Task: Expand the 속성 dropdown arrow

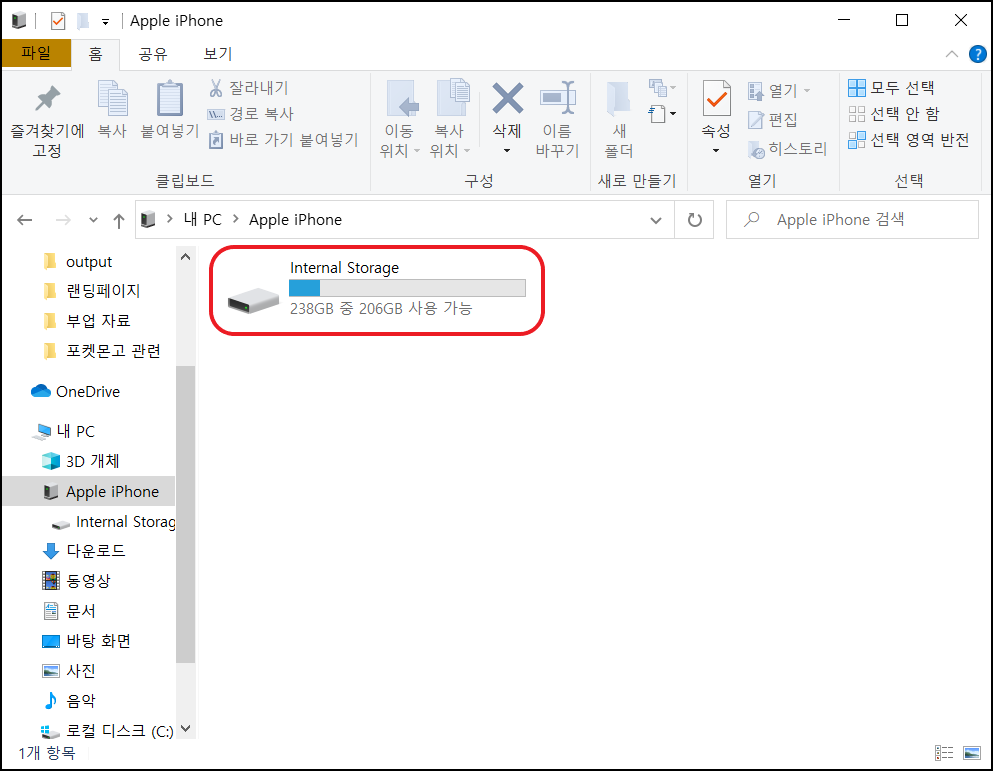Action: coord(716,151)
